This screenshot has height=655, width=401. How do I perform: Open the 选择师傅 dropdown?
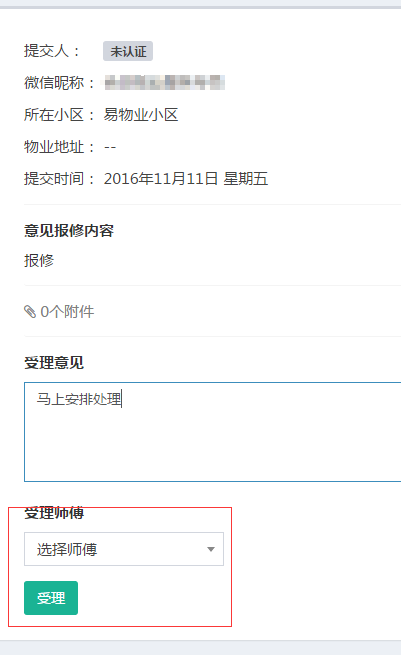pos(124,549)
